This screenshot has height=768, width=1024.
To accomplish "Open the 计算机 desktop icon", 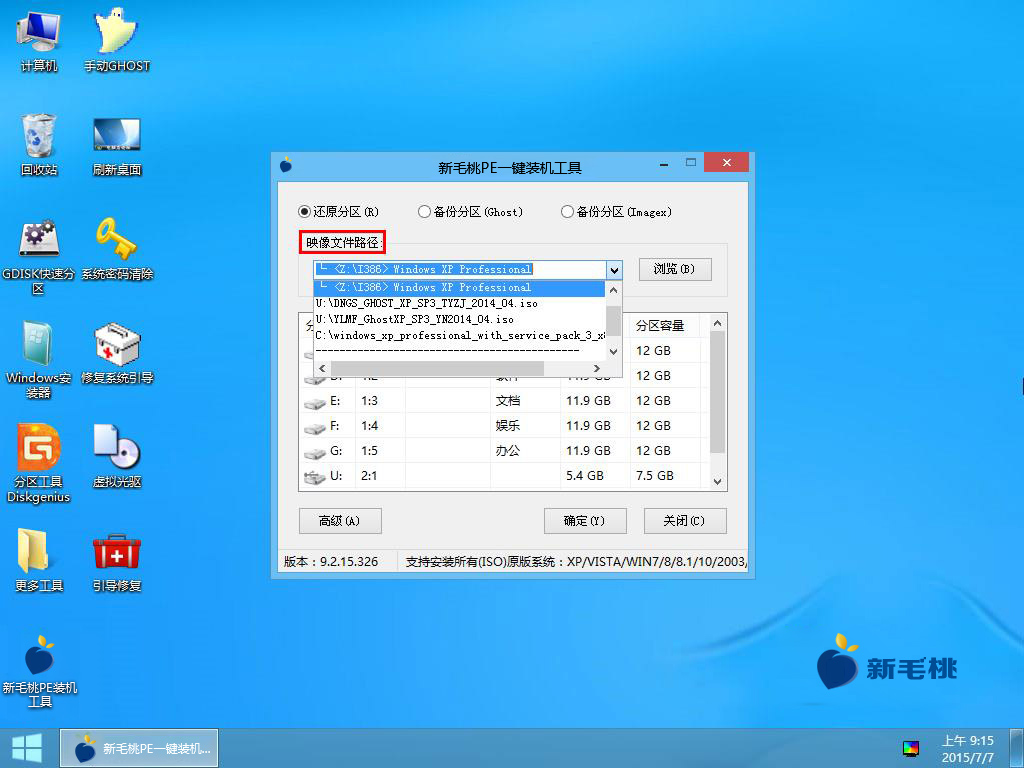I will tap(39, 40).
